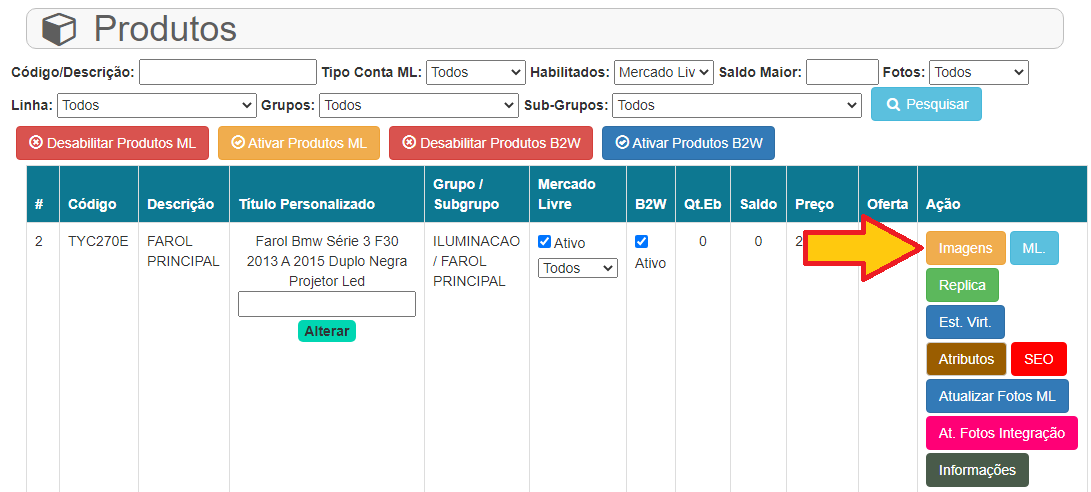Open Est. Virt. for the product

(x=965, y=322)
